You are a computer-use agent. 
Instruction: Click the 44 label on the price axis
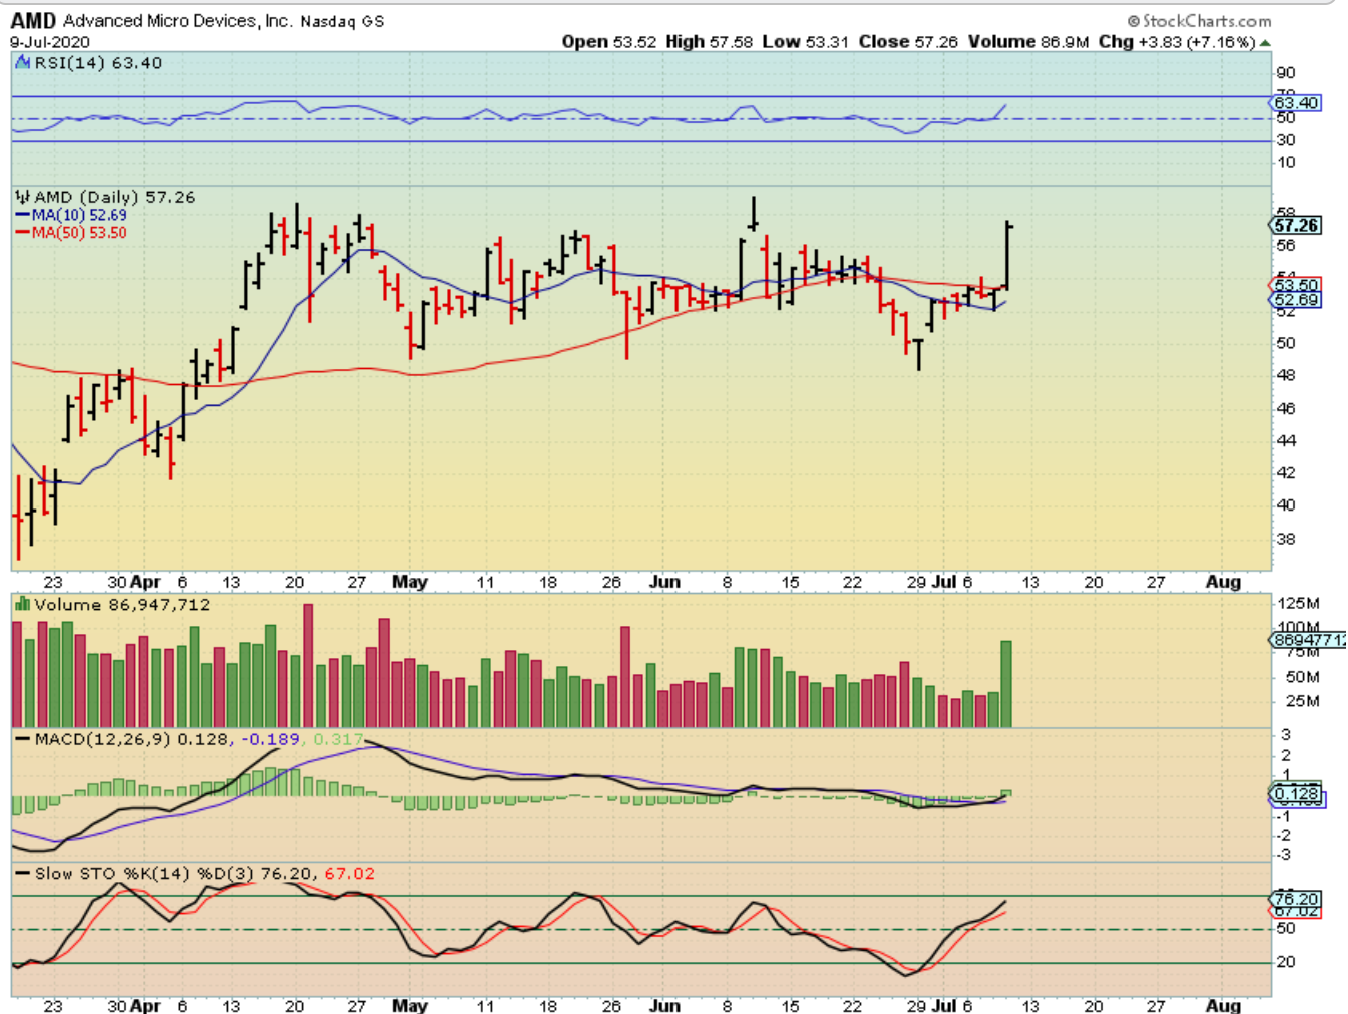point(1286,441)
